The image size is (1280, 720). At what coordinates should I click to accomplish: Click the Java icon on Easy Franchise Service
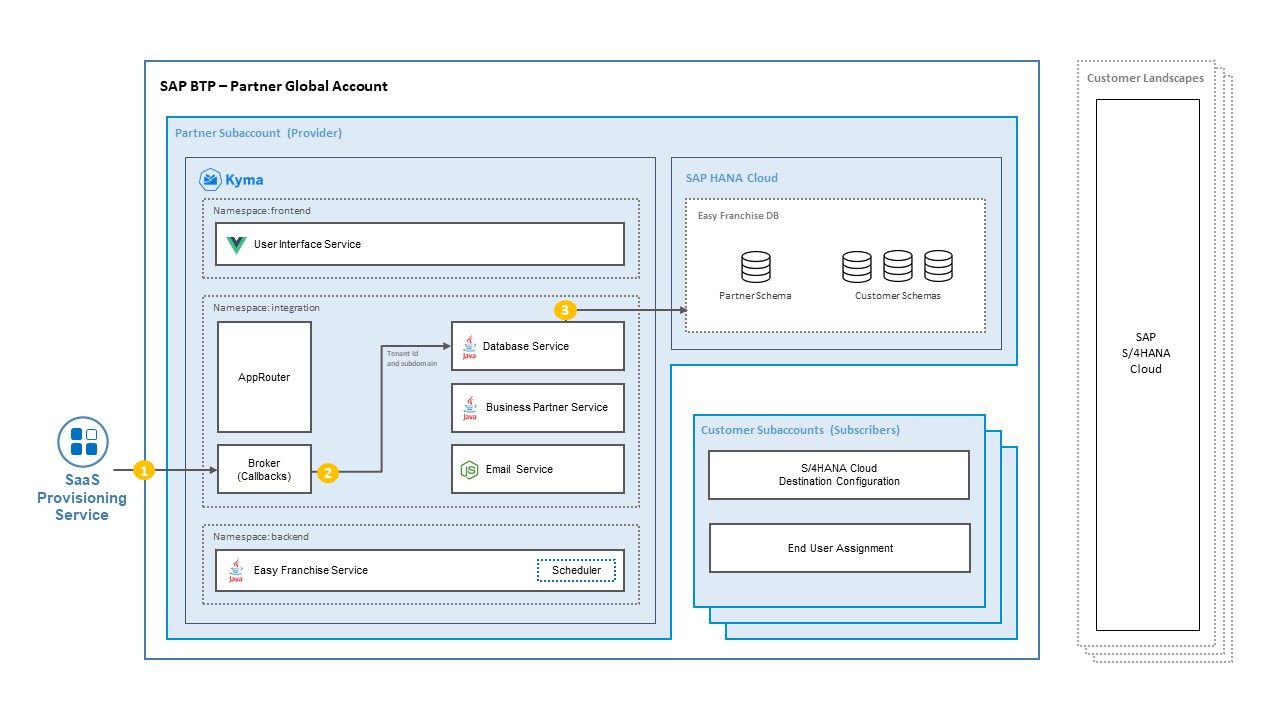236,570
